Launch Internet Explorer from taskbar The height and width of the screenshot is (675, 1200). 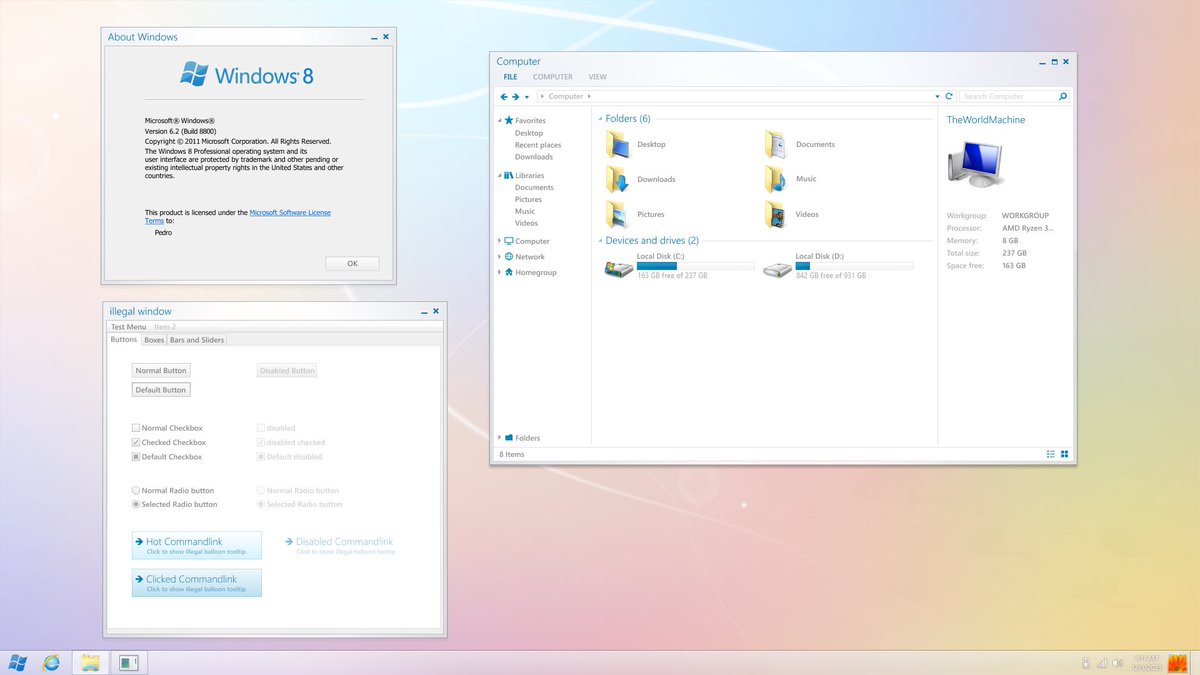pyautogui.click(x=51, y=662)
